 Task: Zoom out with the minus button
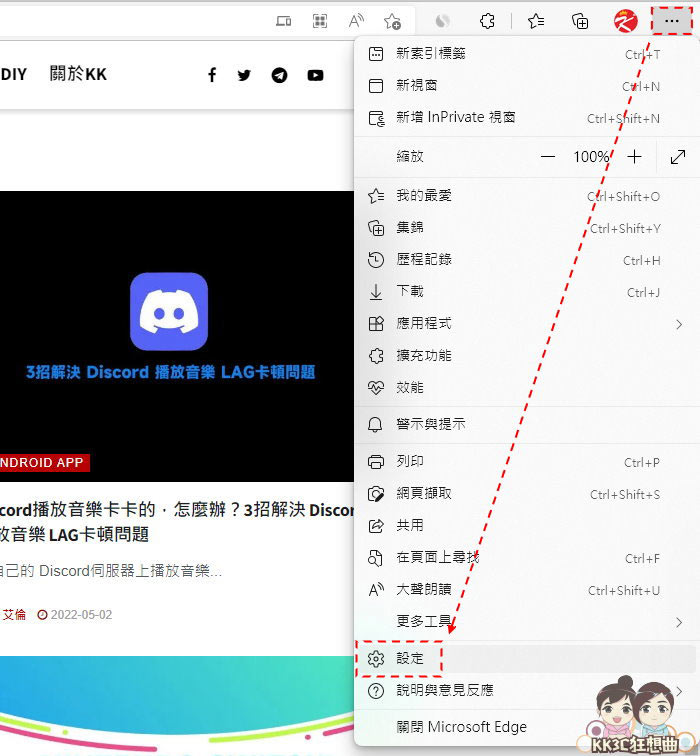click(x=548, y=157)
